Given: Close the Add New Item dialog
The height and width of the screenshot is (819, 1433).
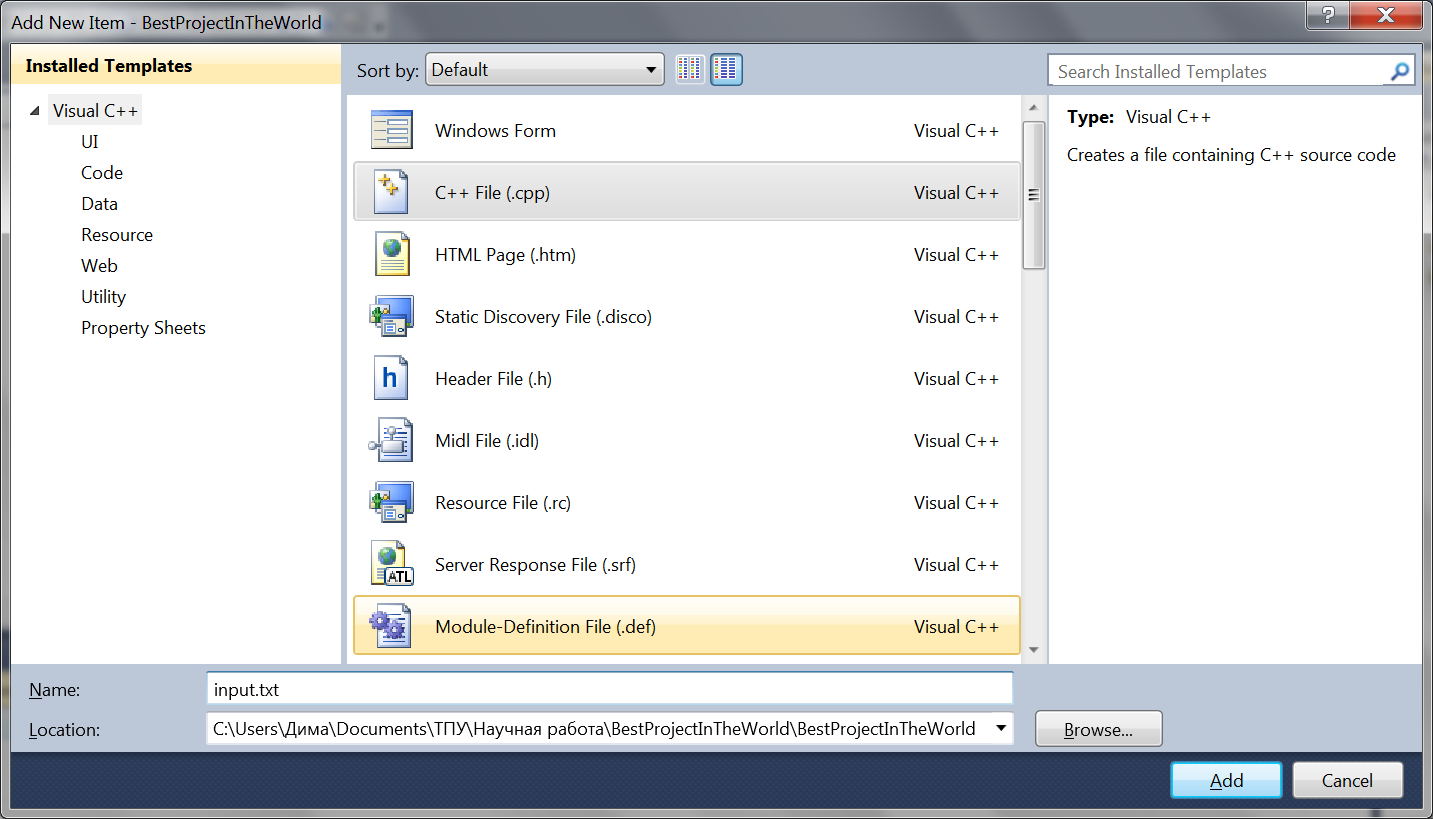Looking at the screenshot, I should tap(1386, 15).
